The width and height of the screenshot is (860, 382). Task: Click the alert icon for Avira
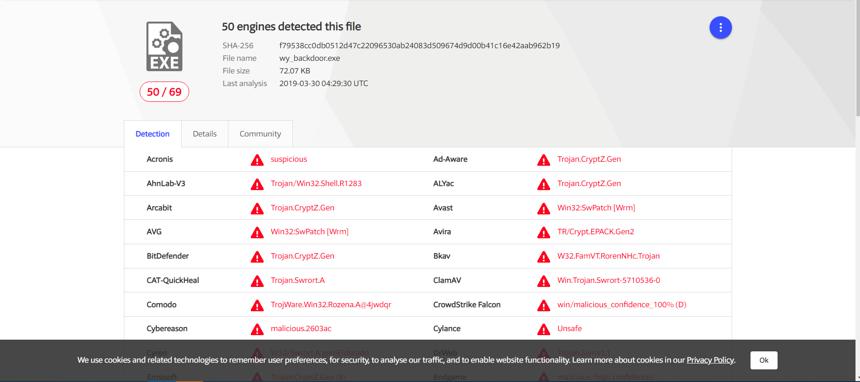tap(544, 232)
